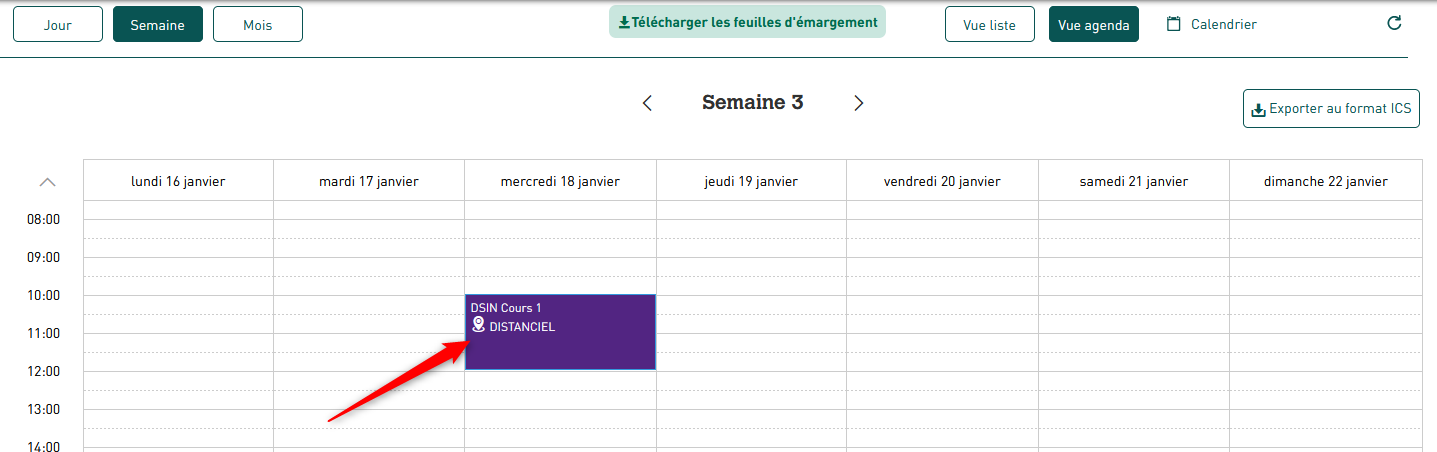Image resolution: width=1437 pixels, height=452 pixels.
Task: Open the Calendrier date picker
Action: point(1212,24)
